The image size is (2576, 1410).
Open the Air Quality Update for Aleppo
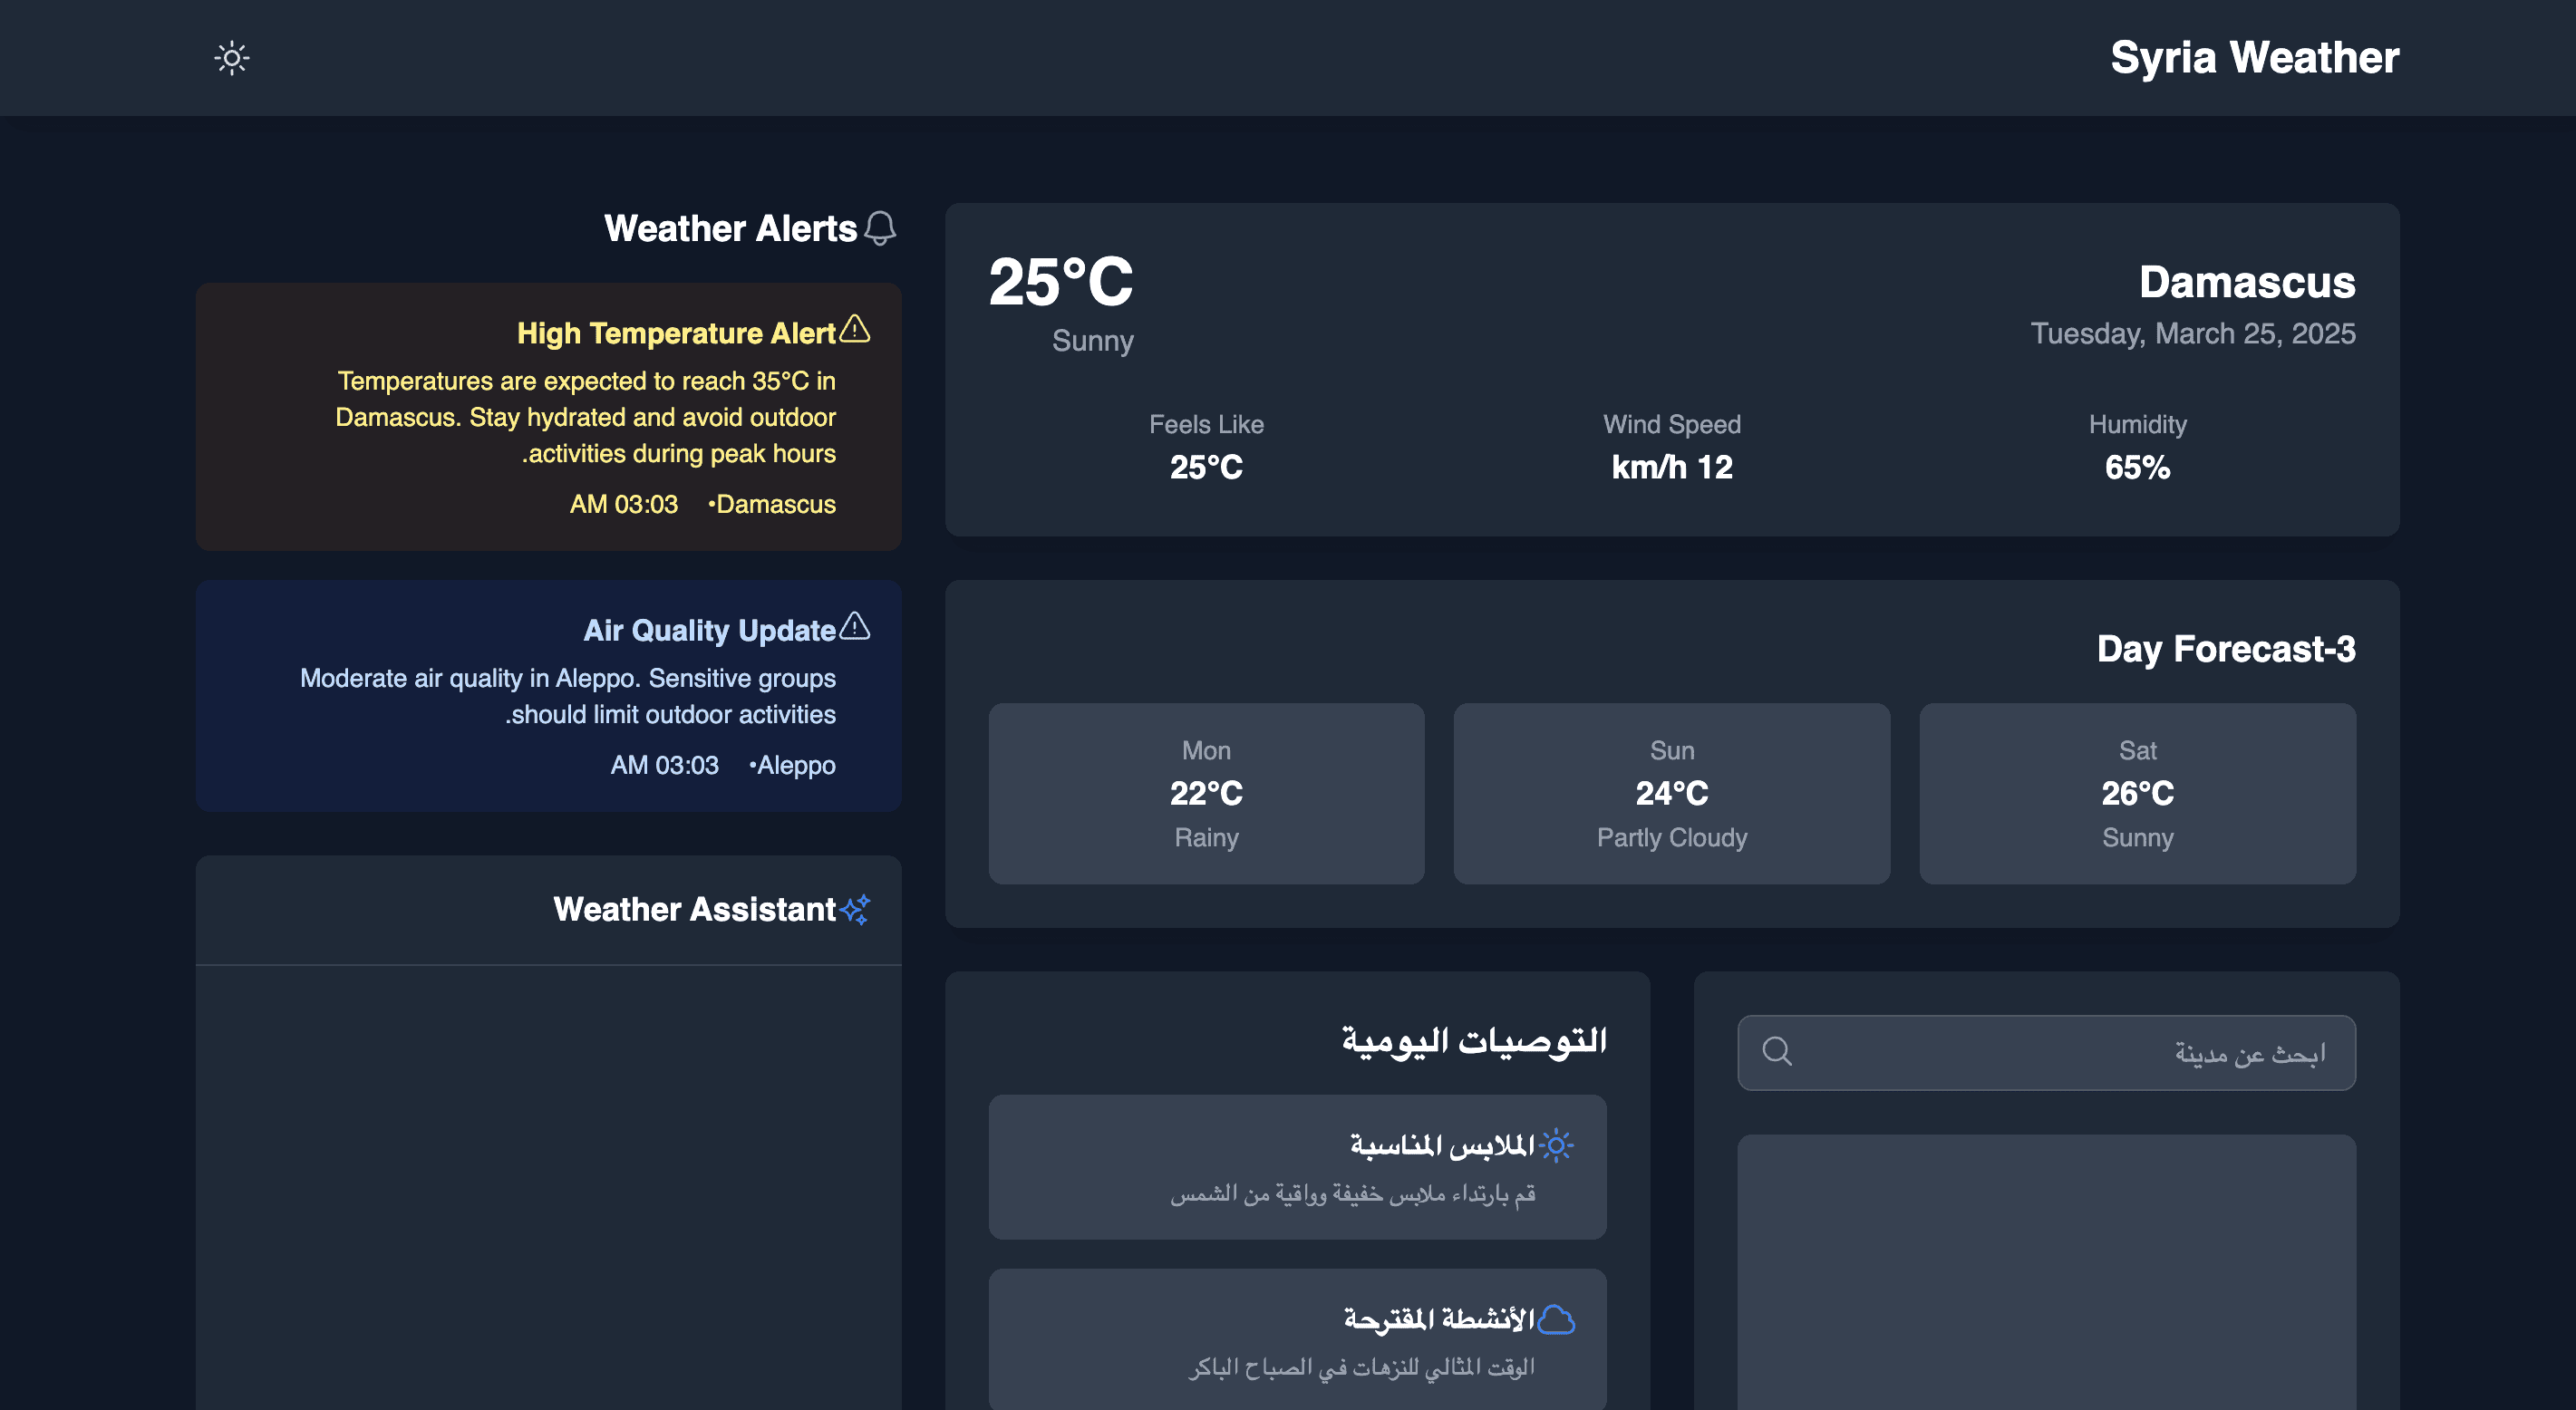click(548, 696)
